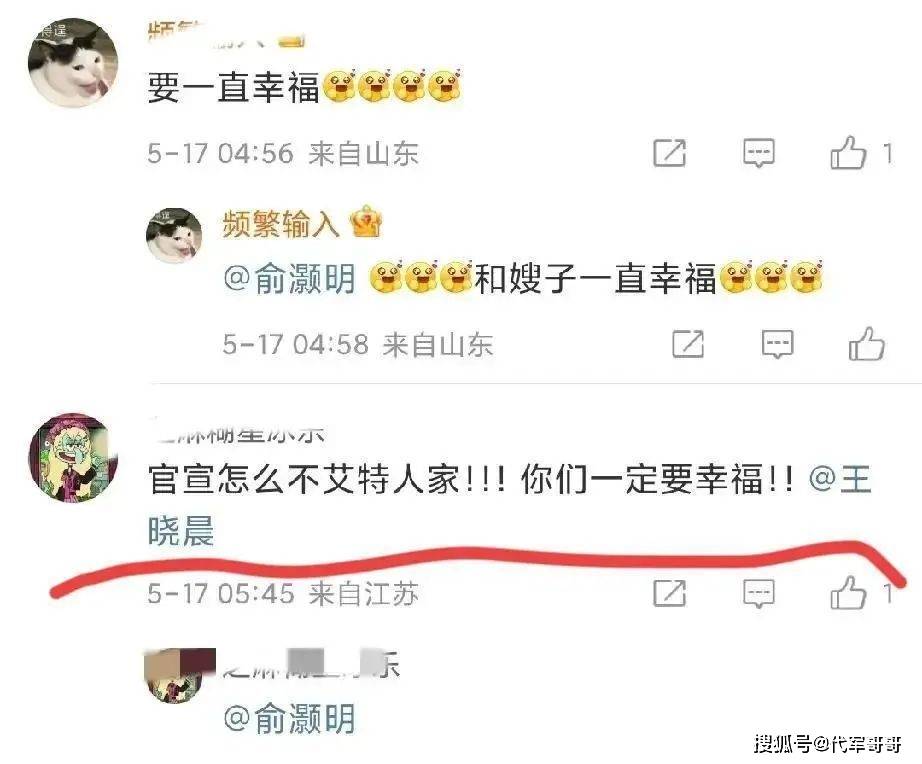Viewport: 922px width, 764px height.
Task: Open @俞灏明 mention in bottom reply
Action: tap(290, 718)
